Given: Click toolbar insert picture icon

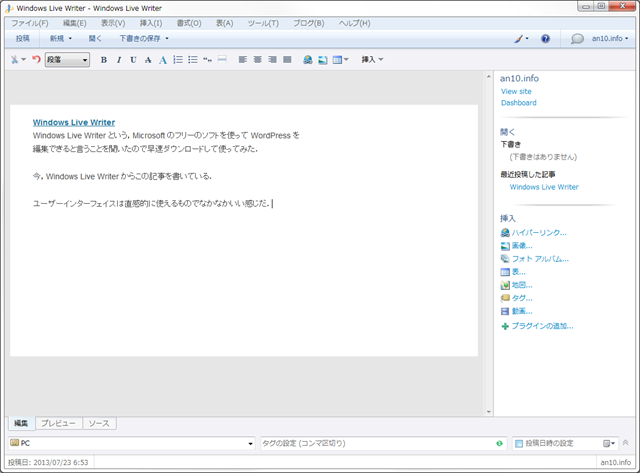Looking at the screenshot, I should pyautogui.click(x=322, y=60).
